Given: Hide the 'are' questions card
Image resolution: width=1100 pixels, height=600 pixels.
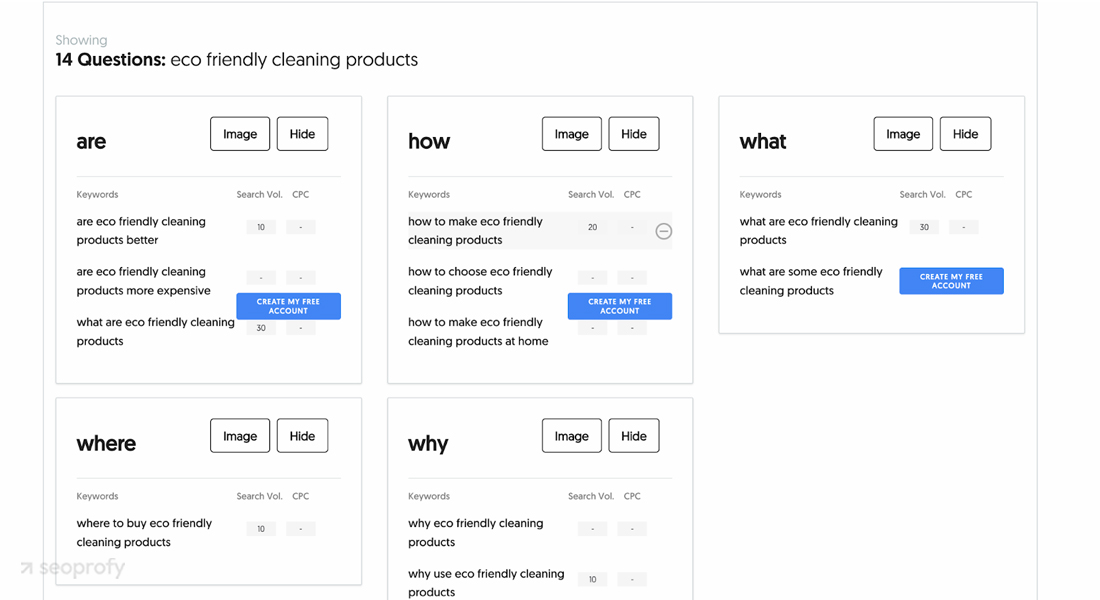Looking at the screenshot, I should [x=302, y=134].
